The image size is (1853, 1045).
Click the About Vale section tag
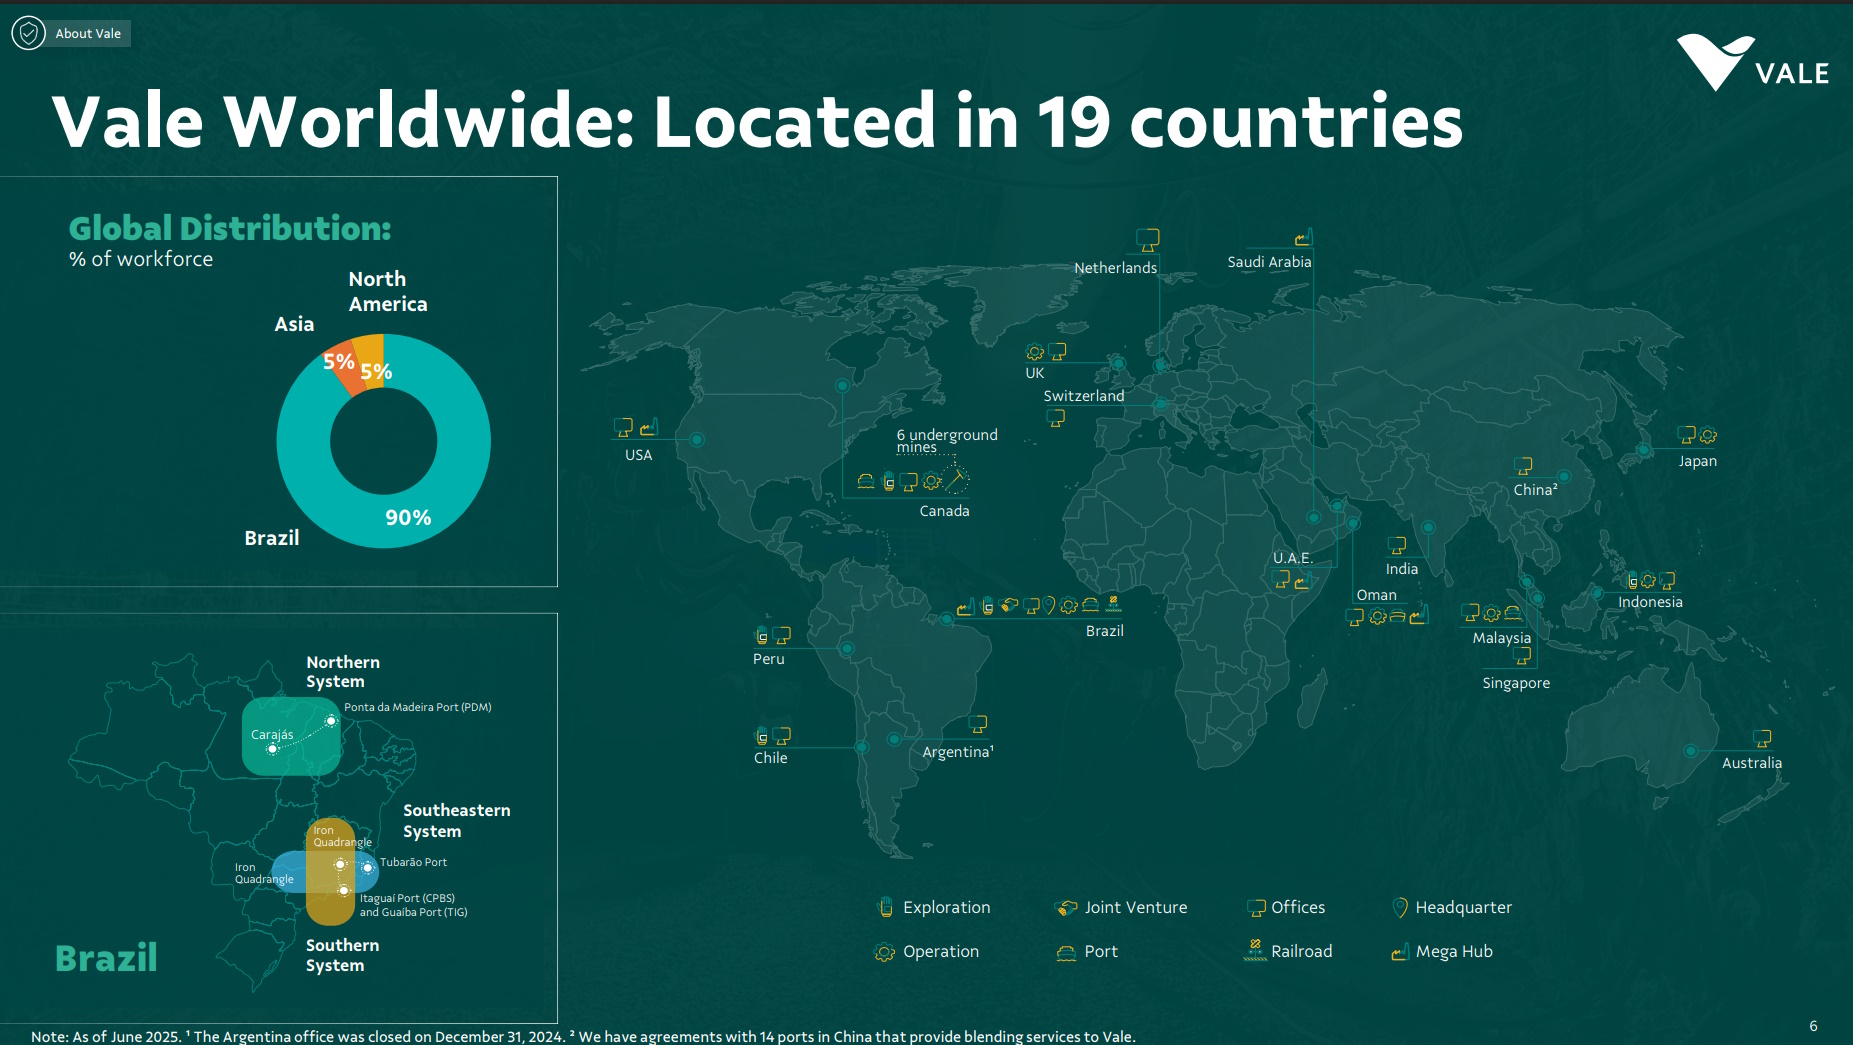88,33
